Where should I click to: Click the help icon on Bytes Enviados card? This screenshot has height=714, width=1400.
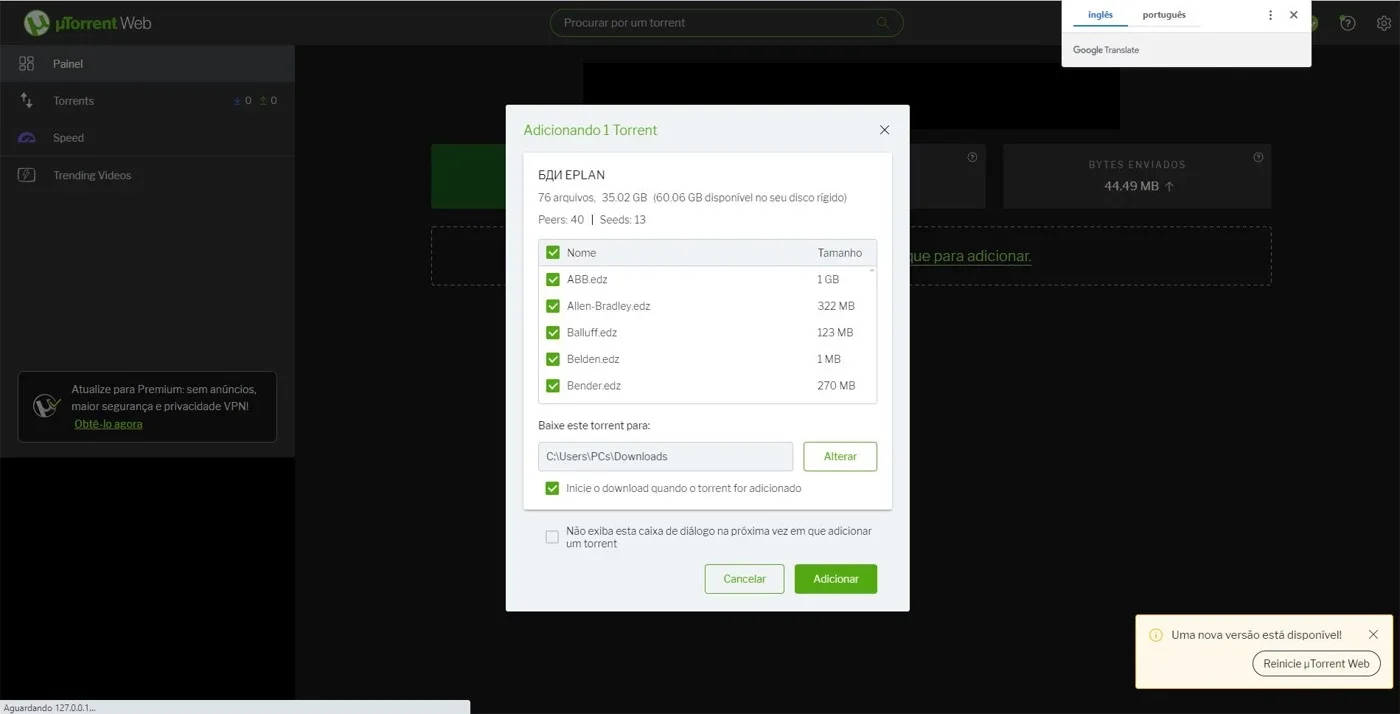point(1258,157)
